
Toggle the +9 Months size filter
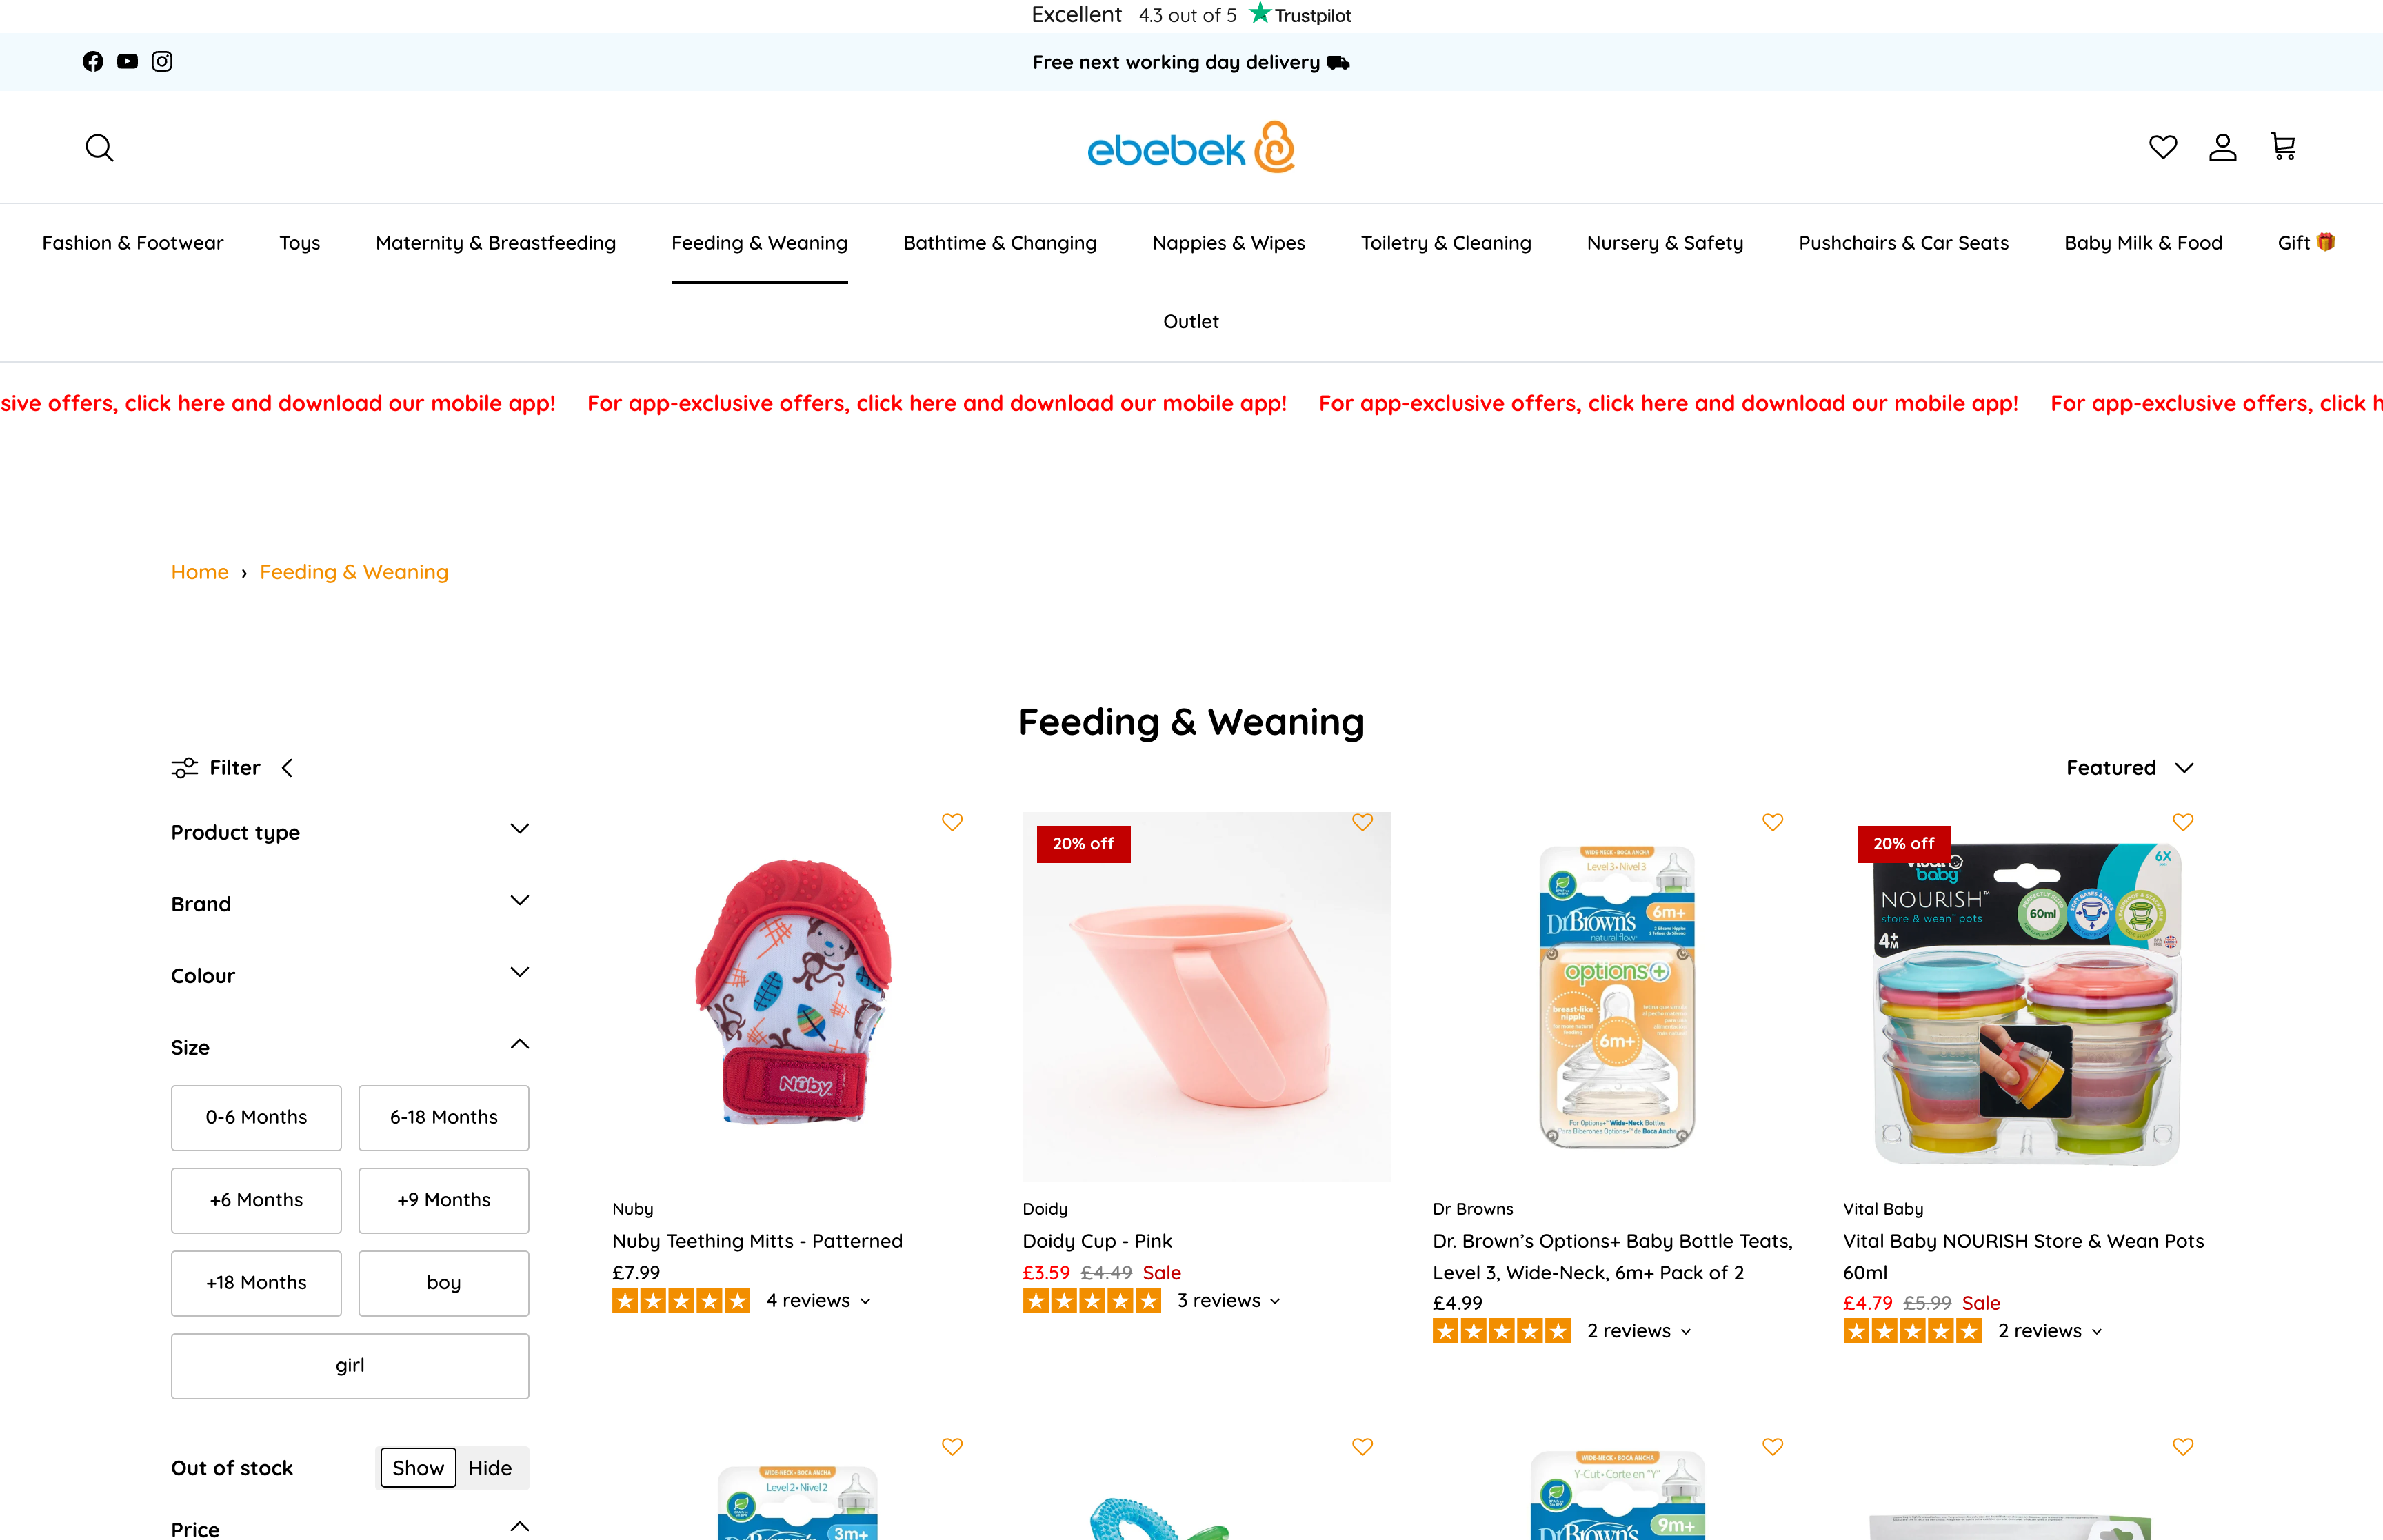pyautogui.click(x=443, y=1200)
